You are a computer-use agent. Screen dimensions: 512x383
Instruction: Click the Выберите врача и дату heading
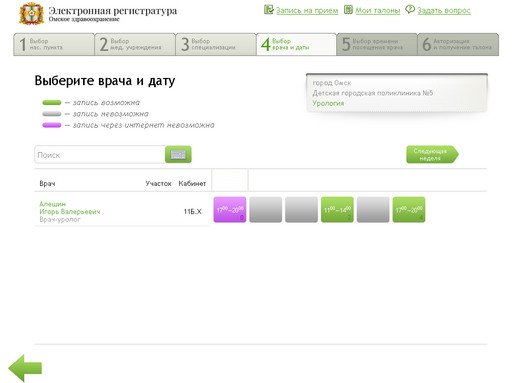tap(105, 81)
